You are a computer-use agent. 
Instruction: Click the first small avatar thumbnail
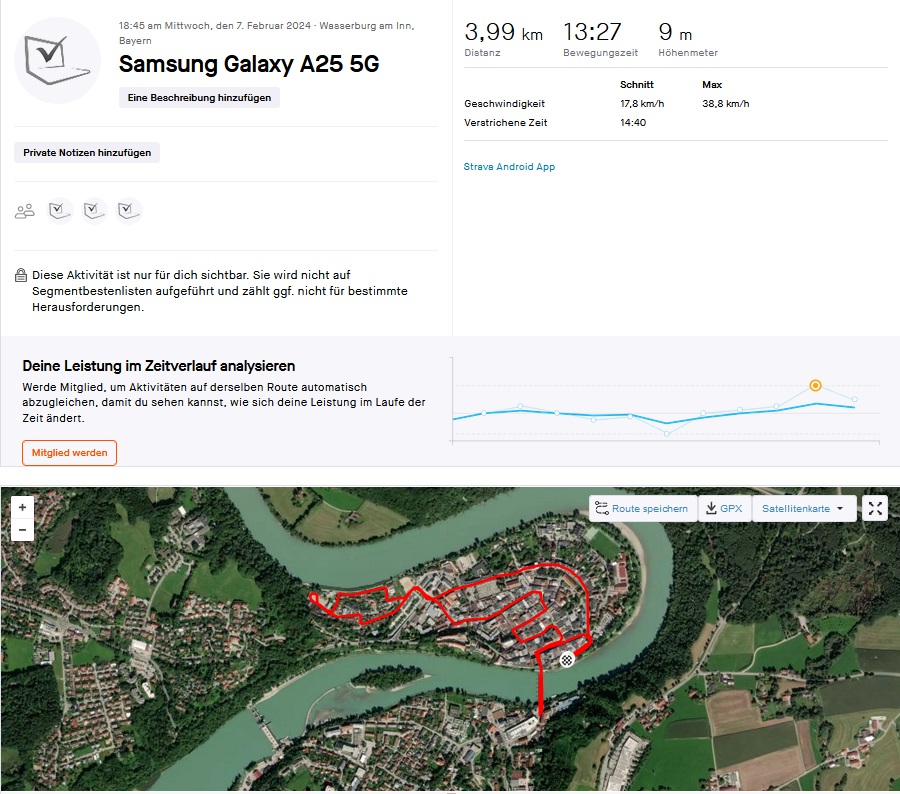(x=60, y=210)
